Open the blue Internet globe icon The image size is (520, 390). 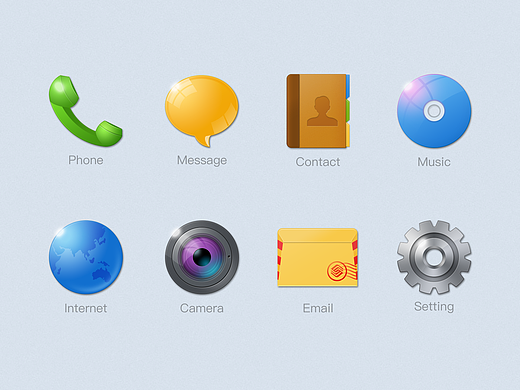[x=86, y=257]
